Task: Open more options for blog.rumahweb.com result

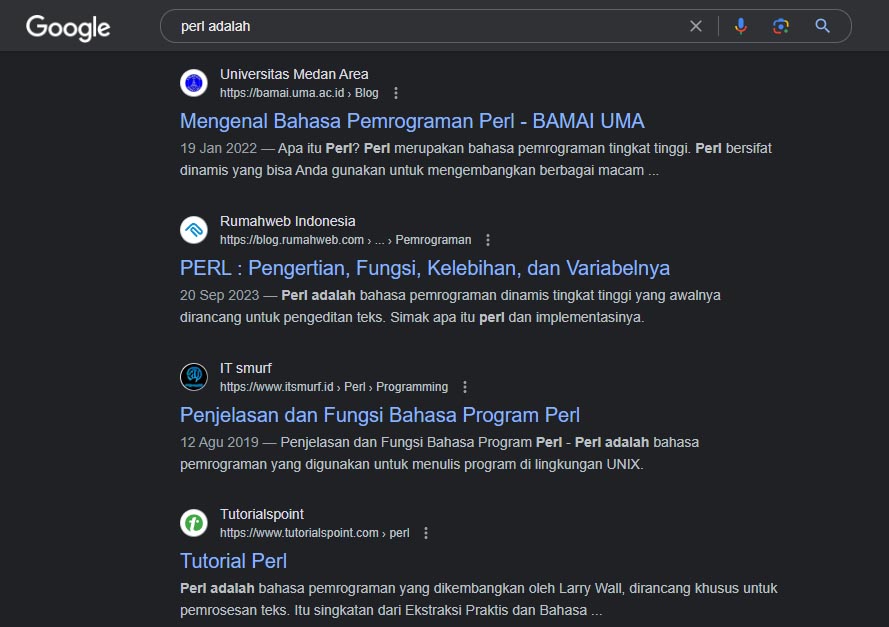Action: 488,240
